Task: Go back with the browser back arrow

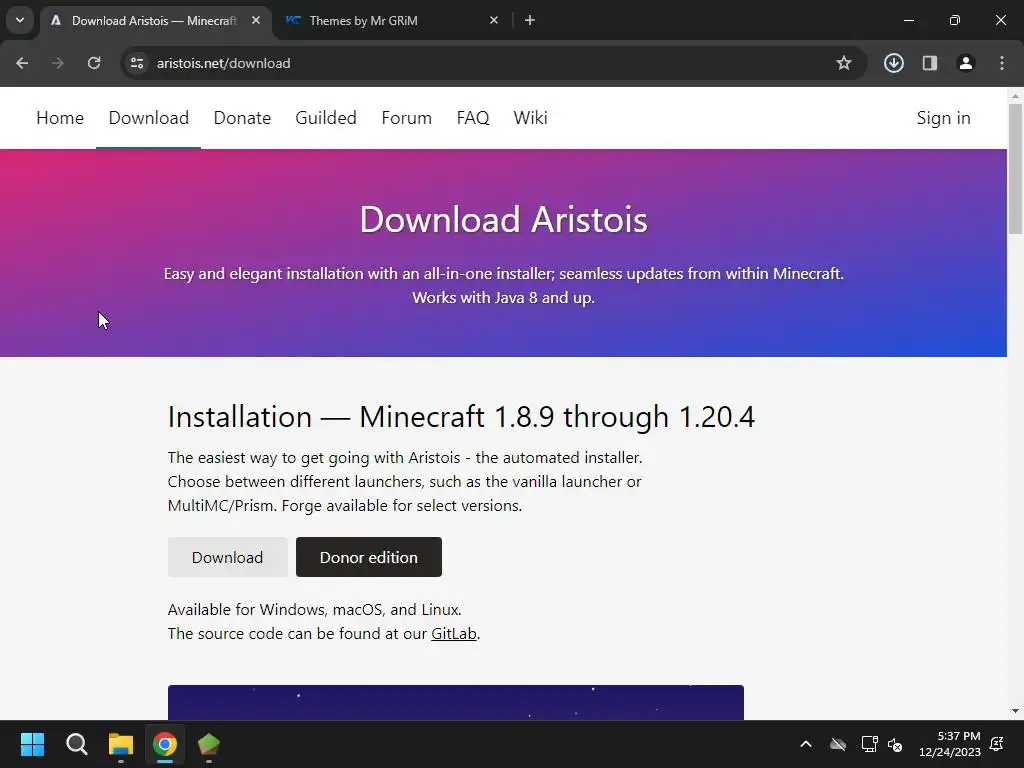Action: tap(22, 63)
